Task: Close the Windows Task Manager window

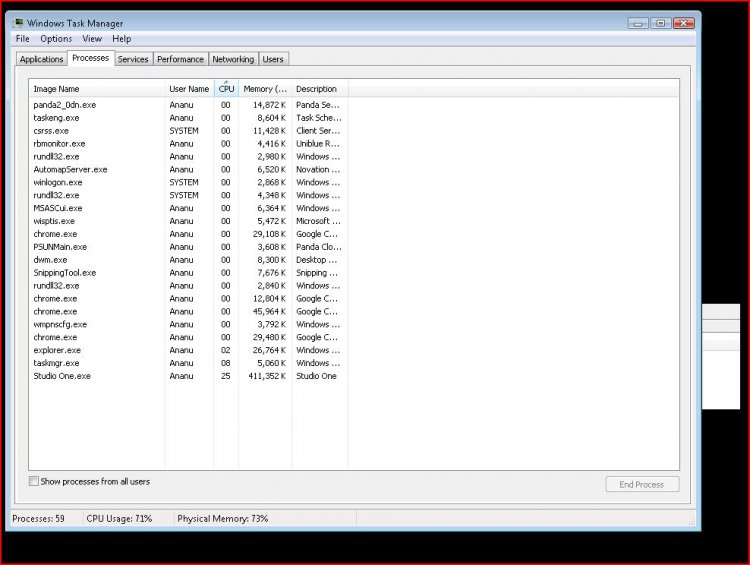Action: [684, 23]
